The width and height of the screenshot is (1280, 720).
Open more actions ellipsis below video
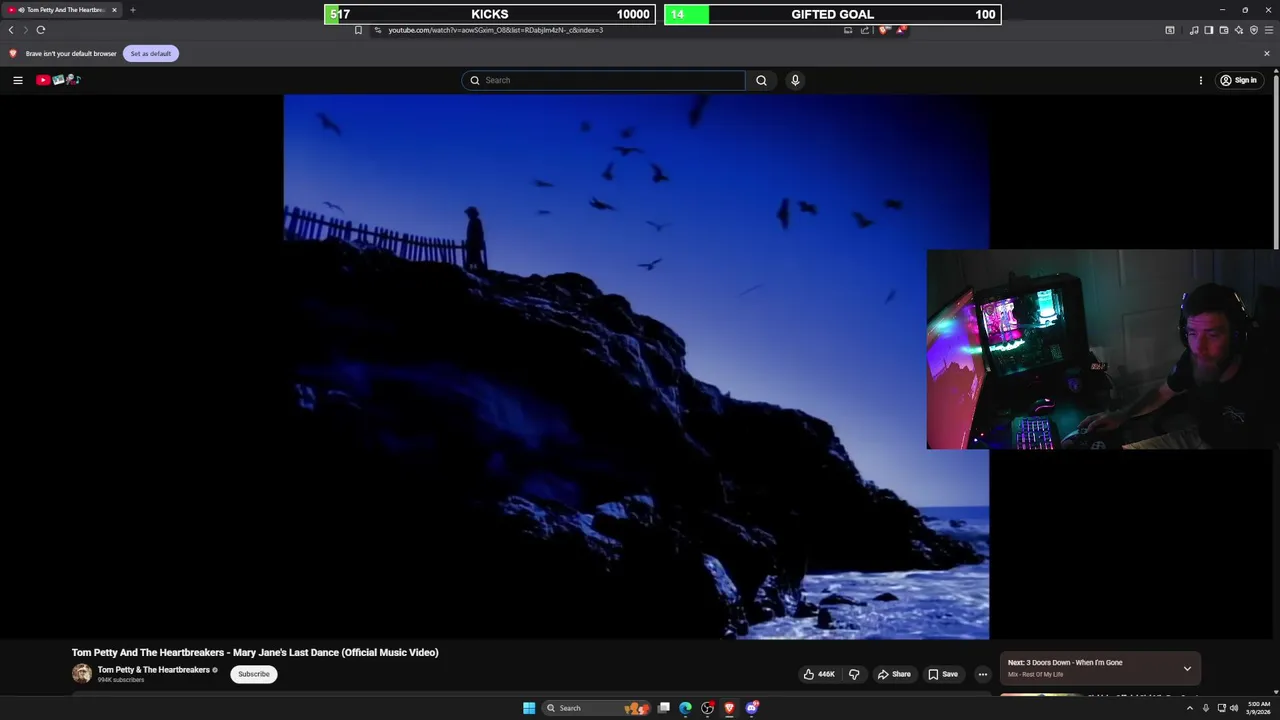[982, 674]
